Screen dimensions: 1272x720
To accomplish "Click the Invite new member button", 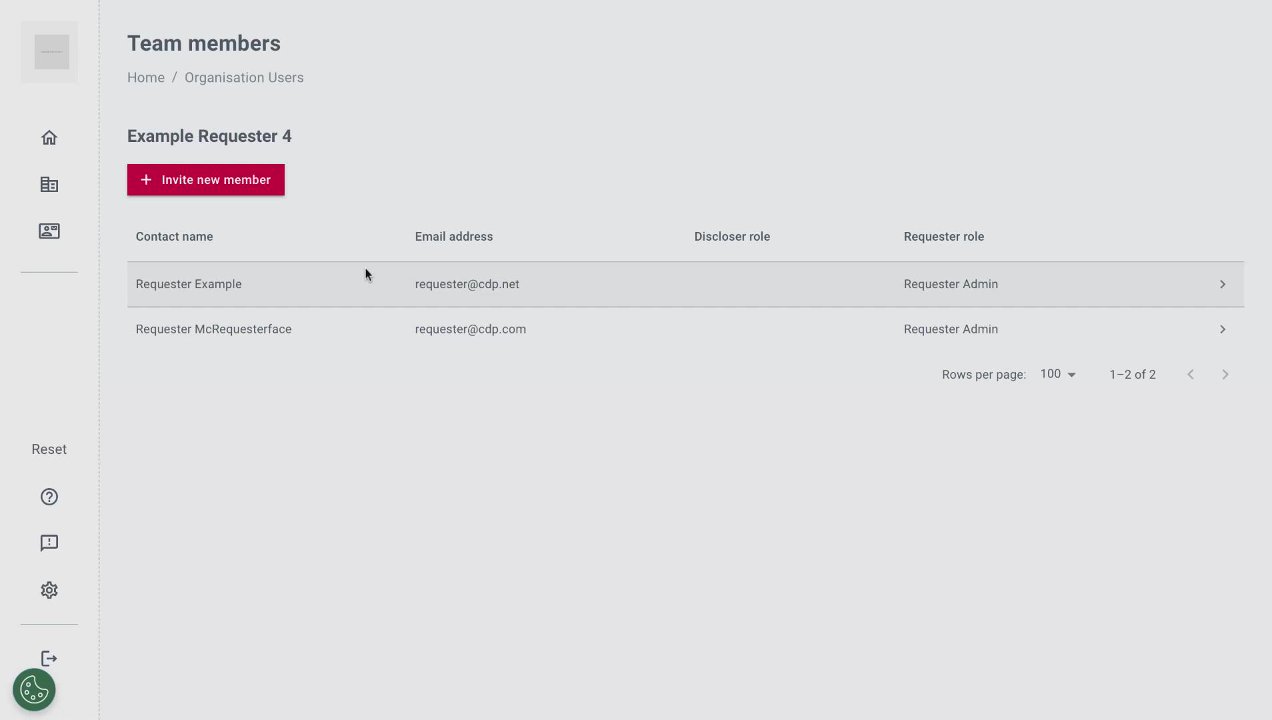I will (206, 180).
